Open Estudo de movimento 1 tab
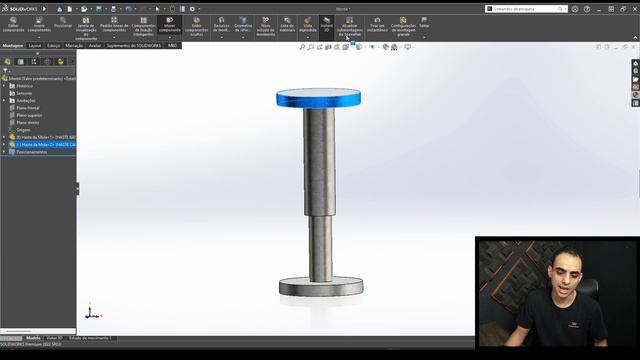This screenshot has height=360, width=640. coord(90,338)
